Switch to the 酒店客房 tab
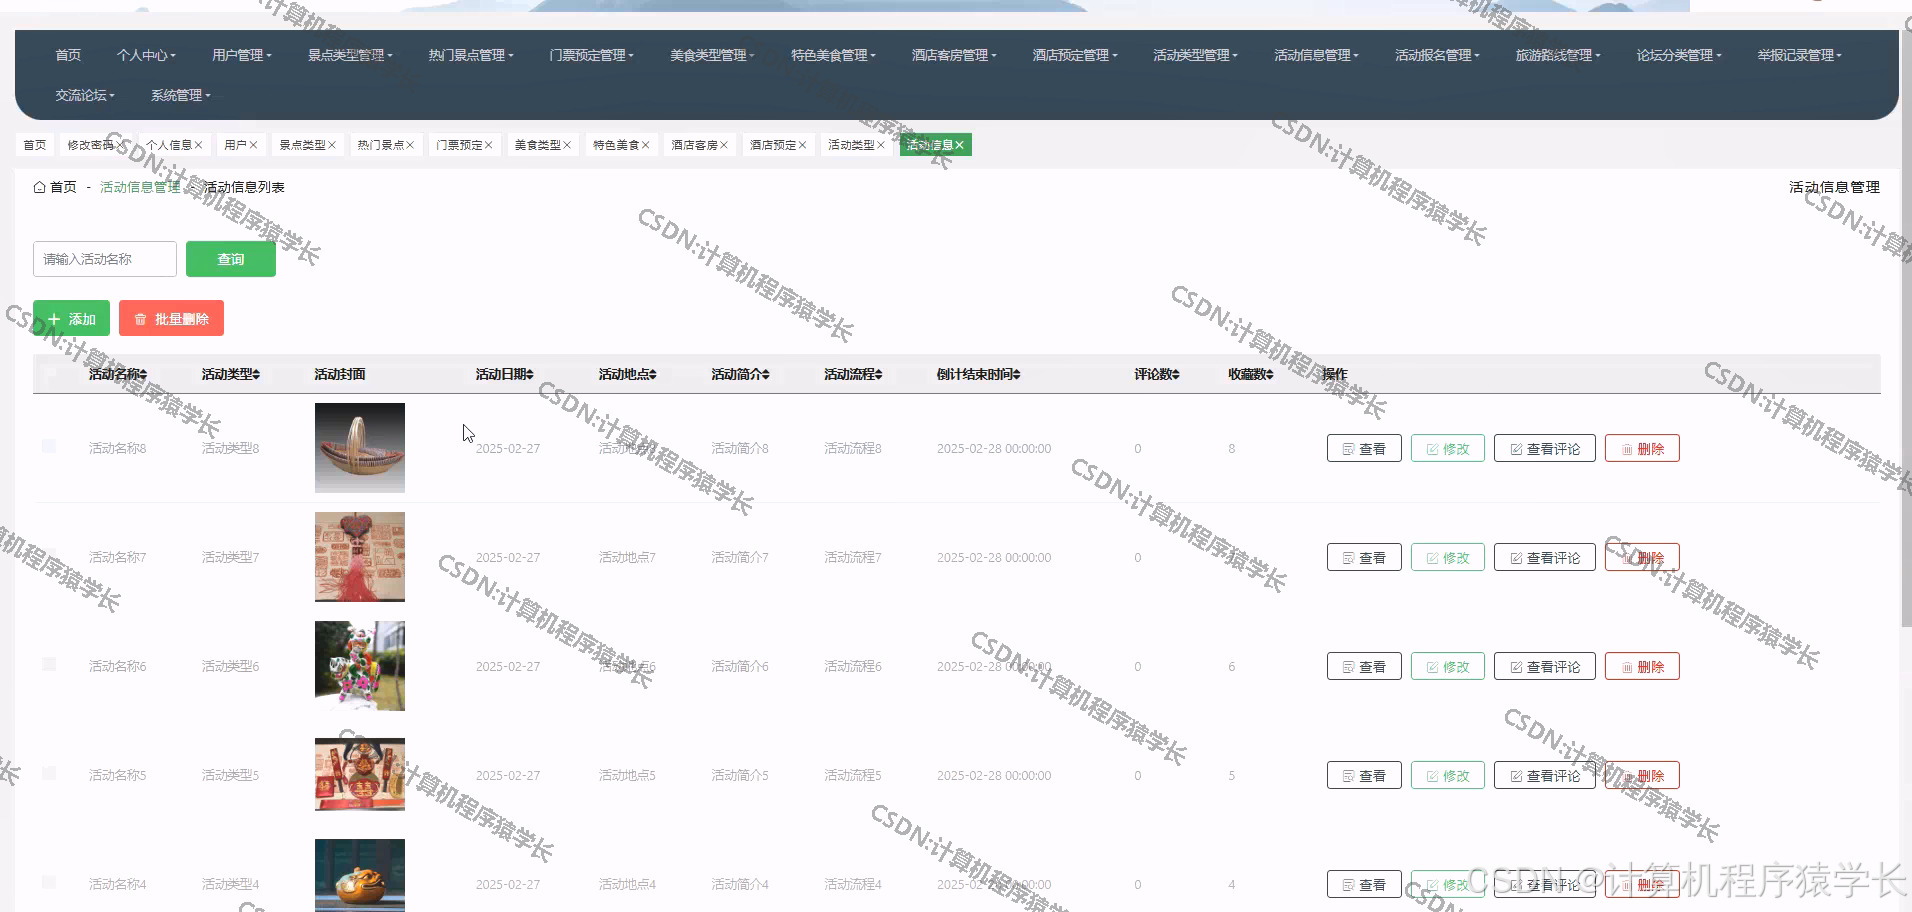 click(694, 145)
